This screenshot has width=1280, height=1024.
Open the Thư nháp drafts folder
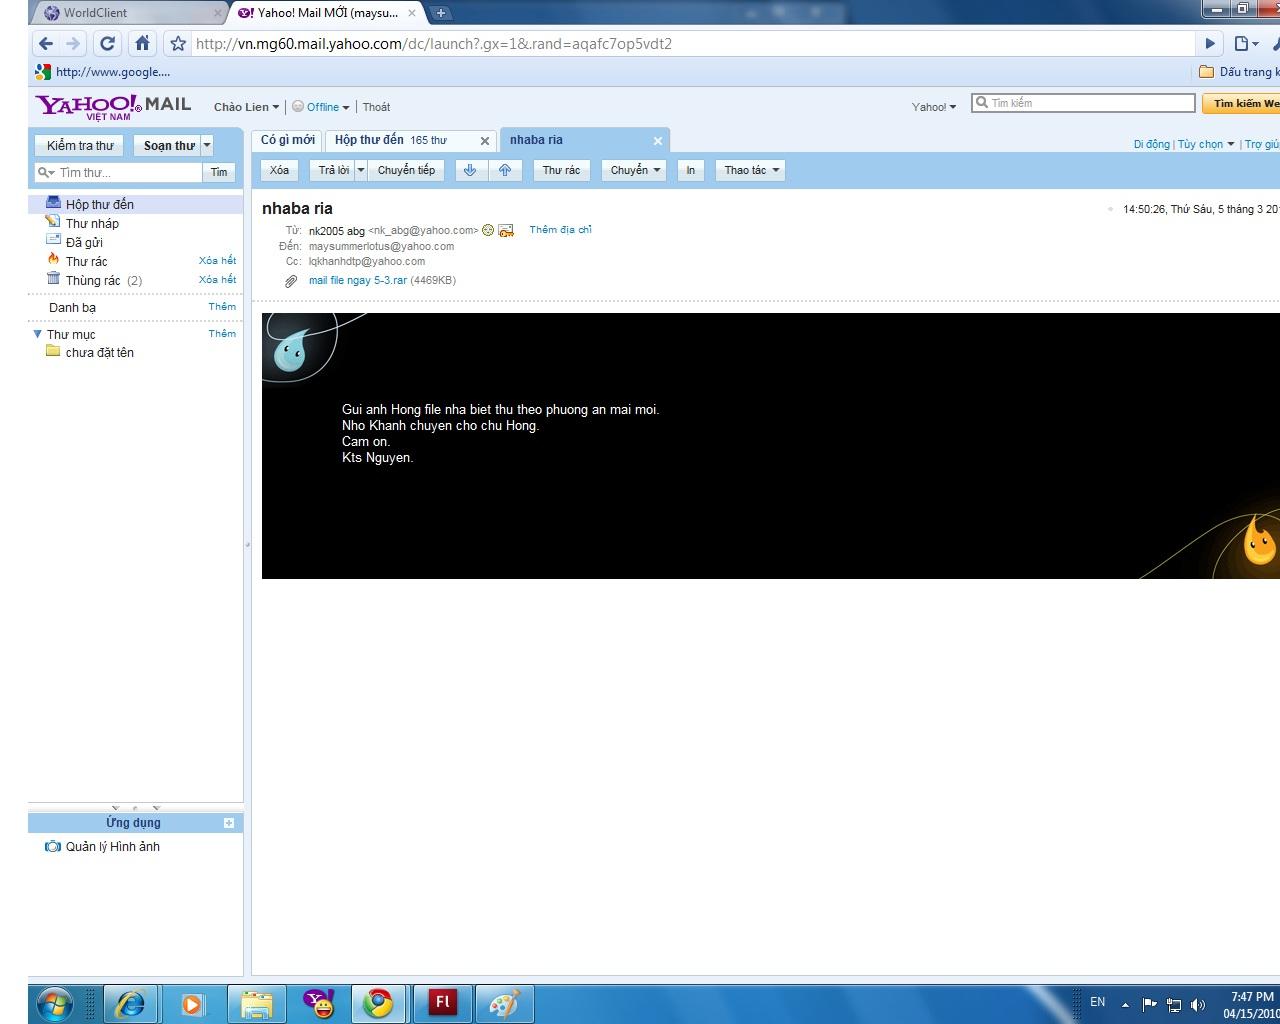click(92, 223)
